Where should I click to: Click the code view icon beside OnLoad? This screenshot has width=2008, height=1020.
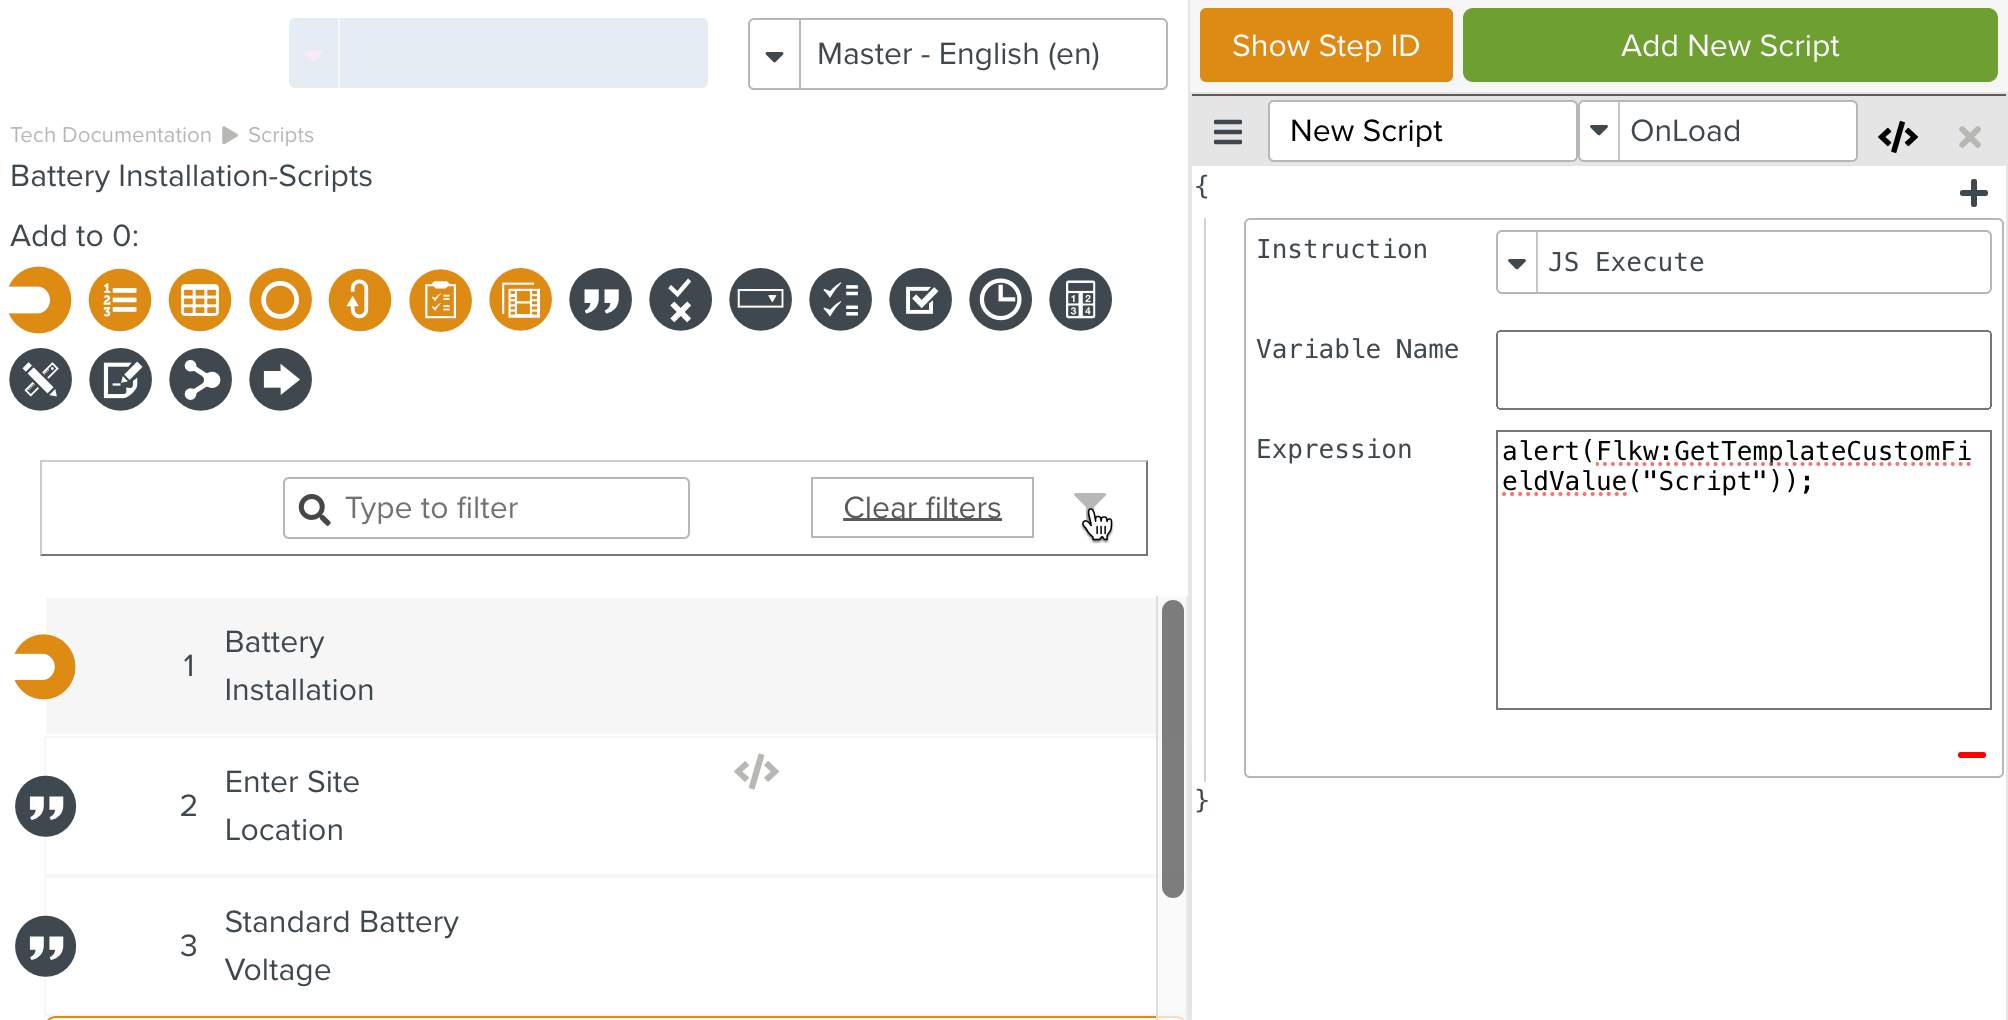pyautogui.click(x=1898, y=135)
